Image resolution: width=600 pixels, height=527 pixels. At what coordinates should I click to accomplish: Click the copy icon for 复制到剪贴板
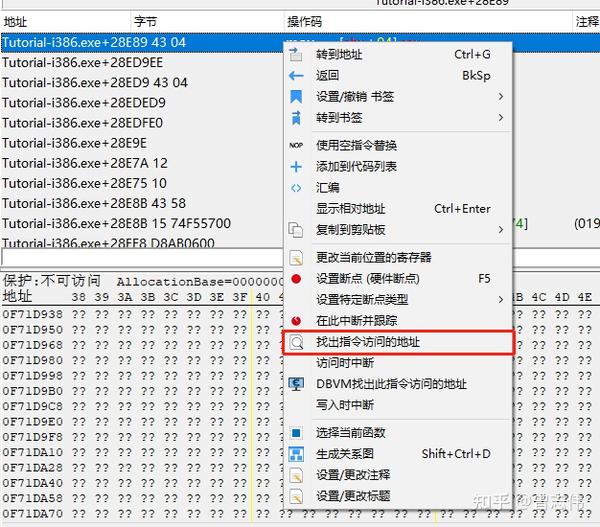click(x=295, y=230)
